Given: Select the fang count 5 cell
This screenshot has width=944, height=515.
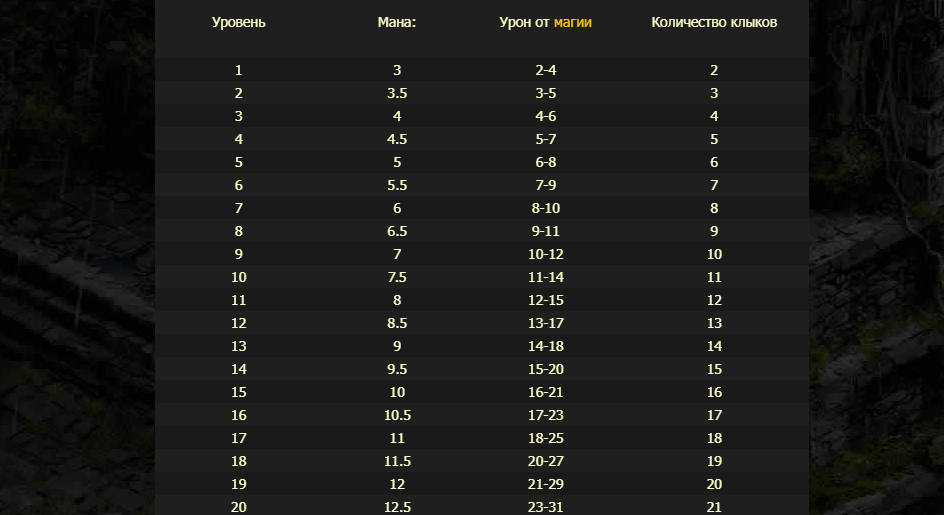Looking at the screenshot, I should point(714,139).
